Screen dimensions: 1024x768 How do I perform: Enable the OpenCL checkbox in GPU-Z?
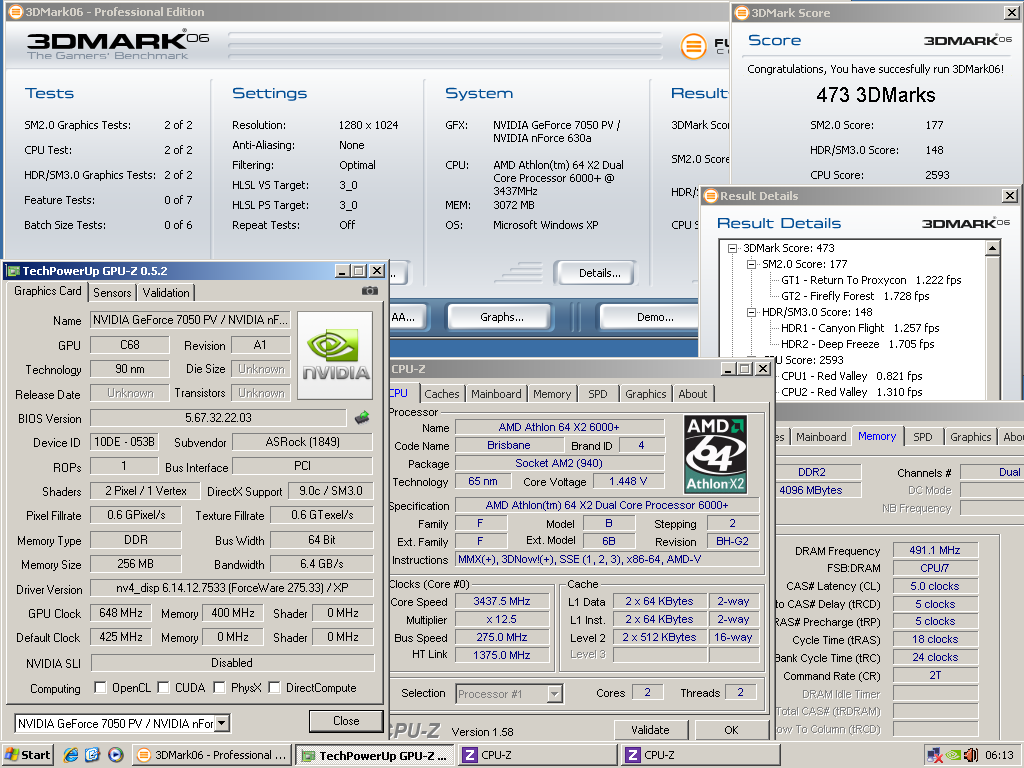[x=101, y=688]
